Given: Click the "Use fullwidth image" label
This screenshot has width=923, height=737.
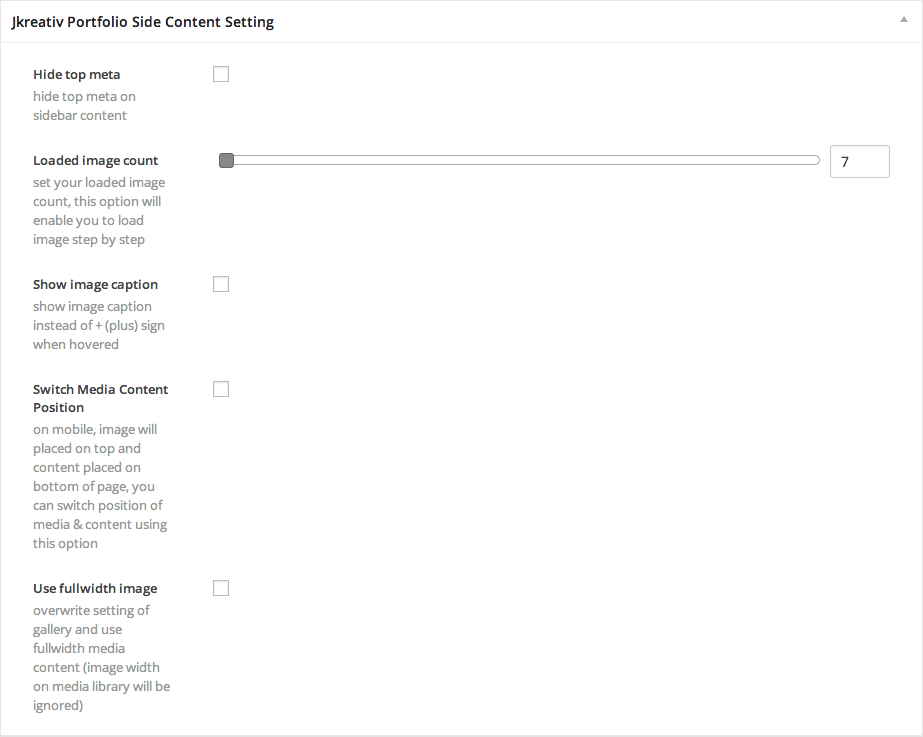Looking at the screenshot, I should pyautogui.click(x=95, y=588).
